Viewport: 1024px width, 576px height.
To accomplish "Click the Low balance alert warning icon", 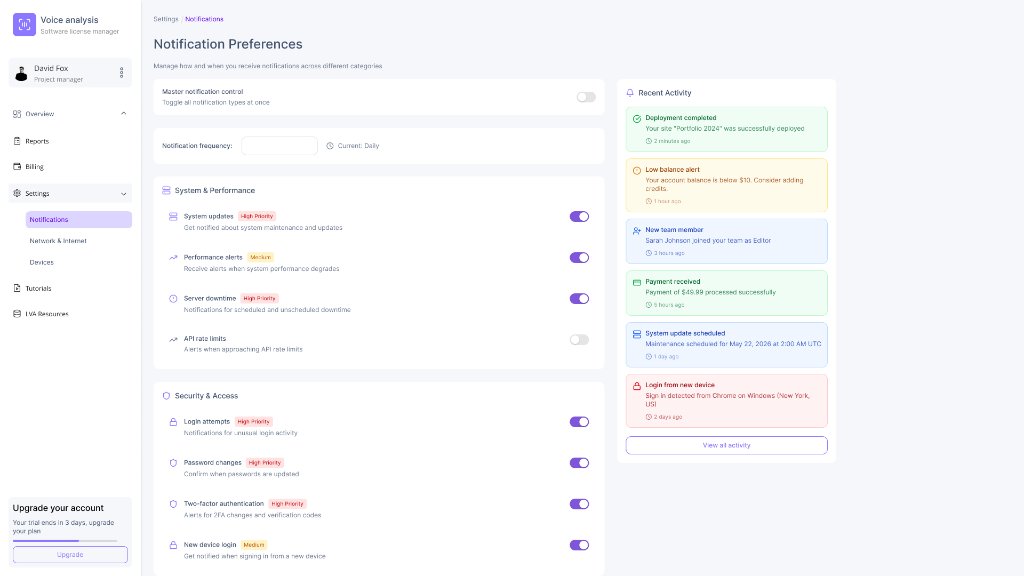I will pos(637,170).
